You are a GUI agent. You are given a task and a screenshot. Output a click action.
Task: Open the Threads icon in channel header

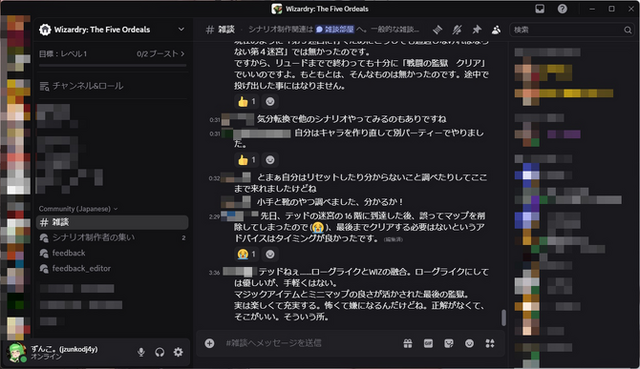click(438, 29)
